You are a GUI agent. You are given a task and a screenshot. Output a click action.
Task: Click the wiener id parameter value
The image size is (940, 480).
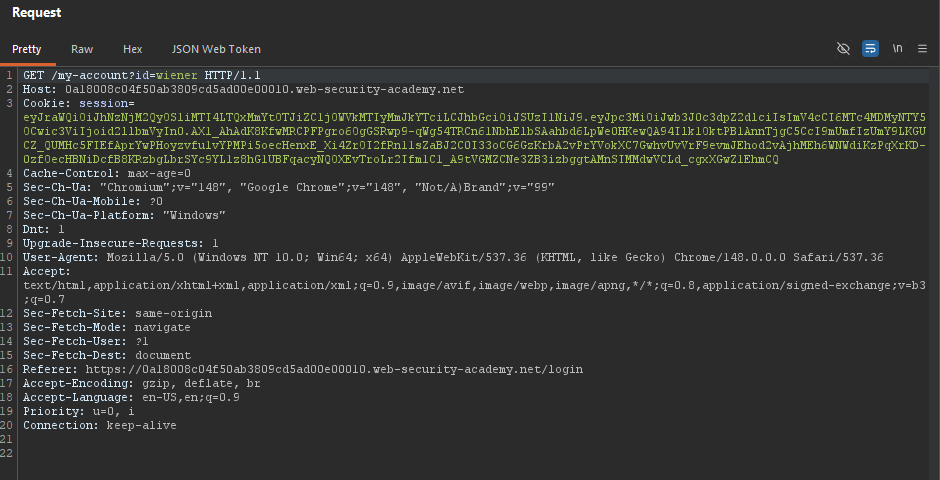click(x=177, y=76)
